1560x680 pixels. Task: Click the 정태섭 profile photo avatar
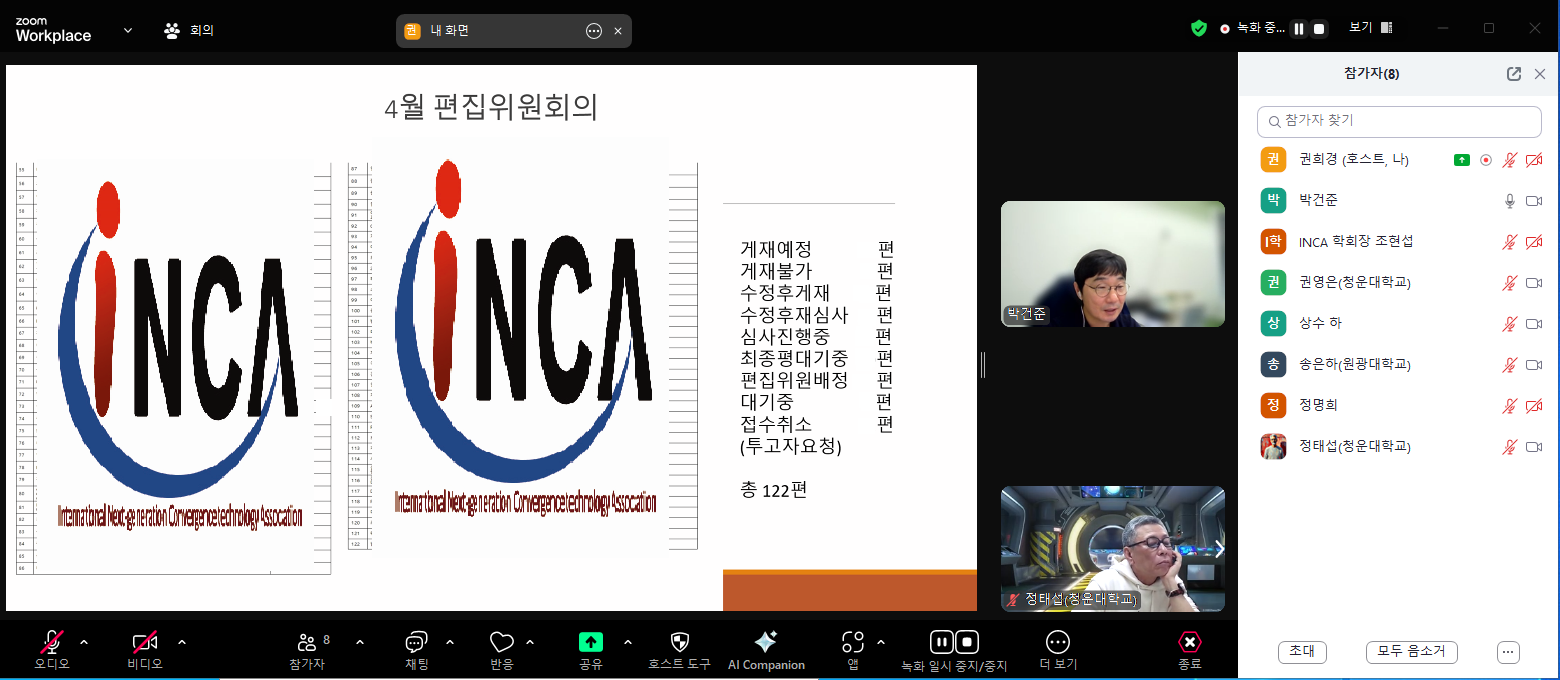(1273, 447)
